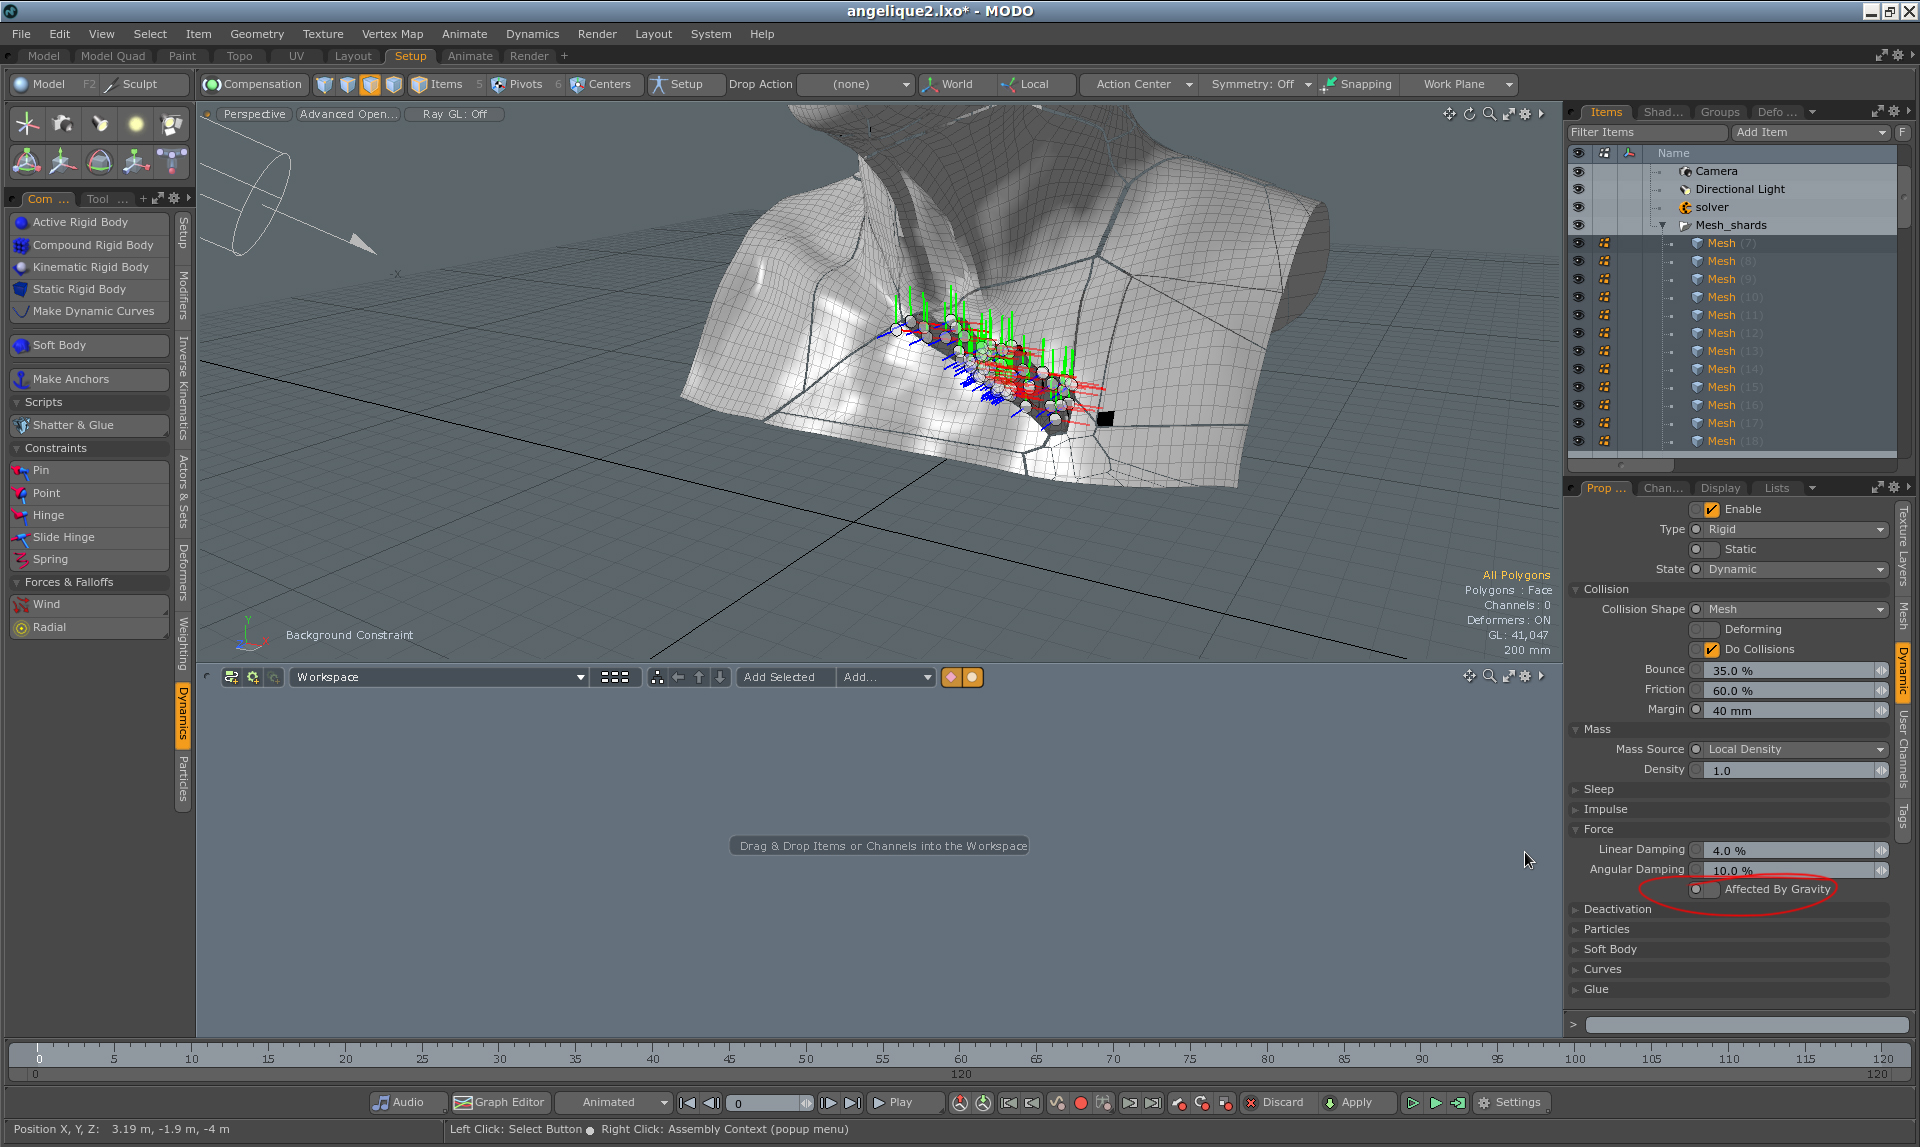Screen dimensions: 1920x1147
Task: Select the Rotate tool icon
Action: point(99,161)
